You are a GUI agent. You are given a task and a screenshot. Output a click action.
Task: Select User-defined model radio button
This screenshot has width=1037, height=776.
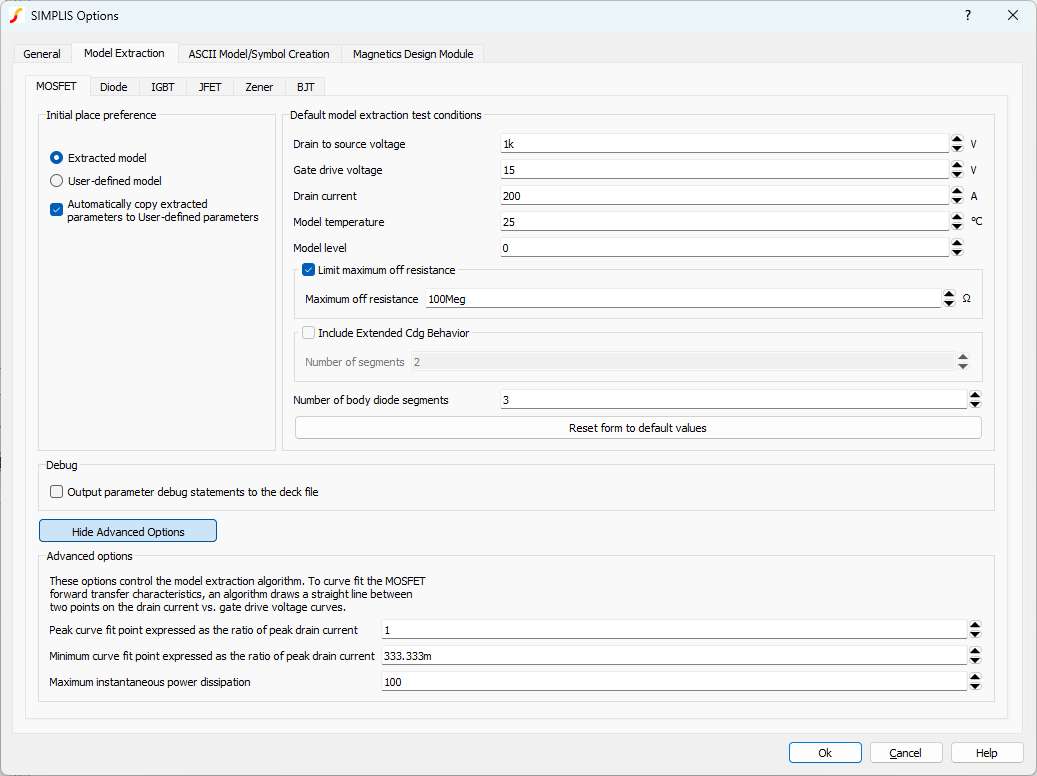pos(57,181)
